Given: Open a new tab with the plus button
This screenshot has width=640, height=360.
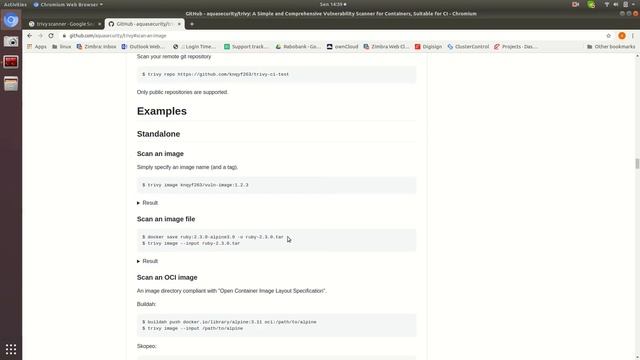Looking at the screenshot, I should 192,24.
